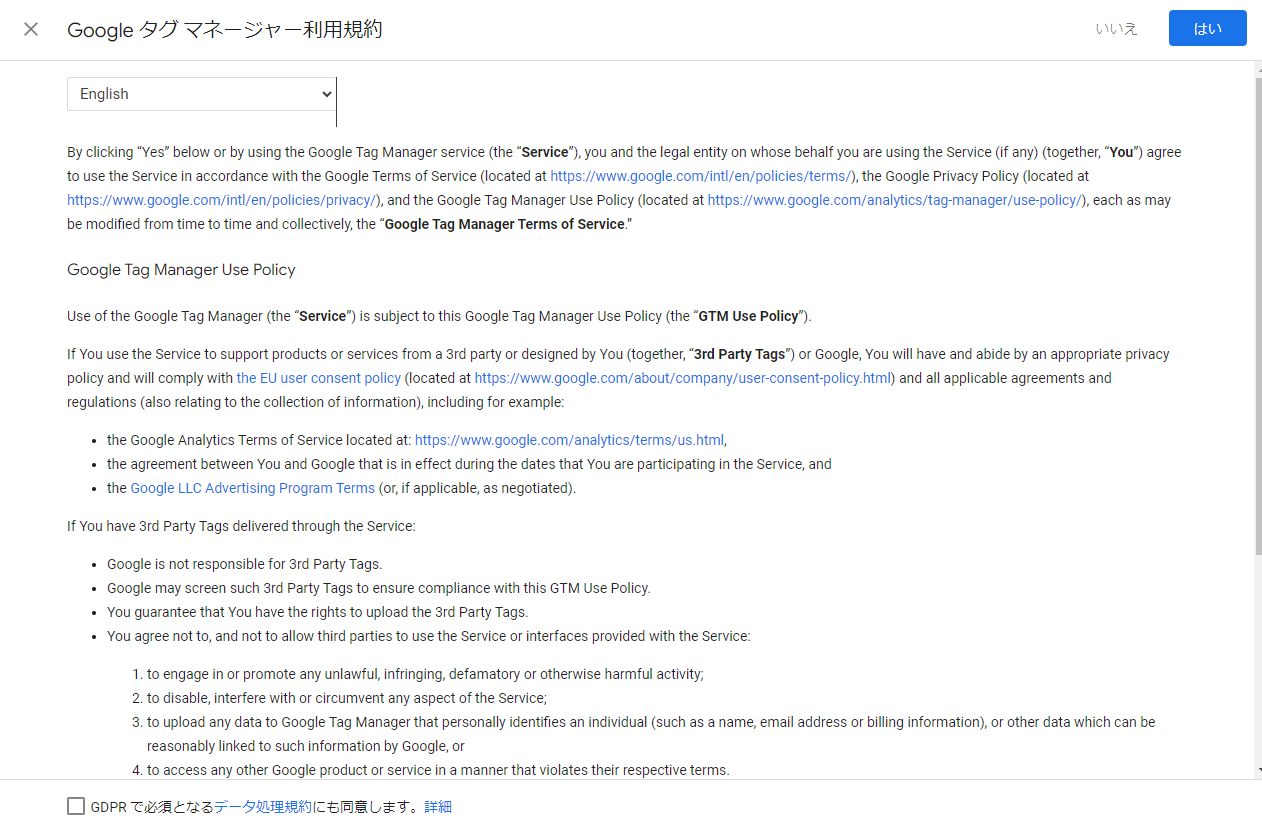
Task: Click text 'Google is not responsible for 3rd Party Tags.'
Action: pos(244,564)
